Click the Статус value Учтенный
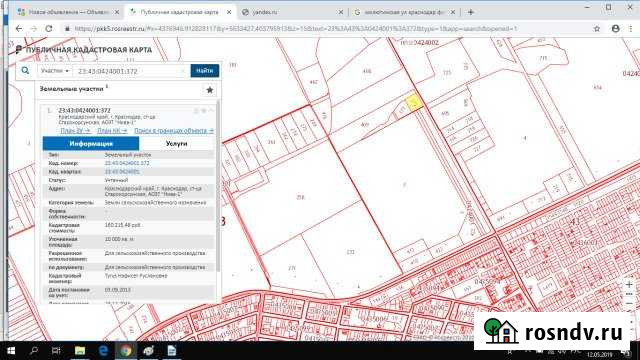This screenshot has height=360, width=640. point(116,180)
